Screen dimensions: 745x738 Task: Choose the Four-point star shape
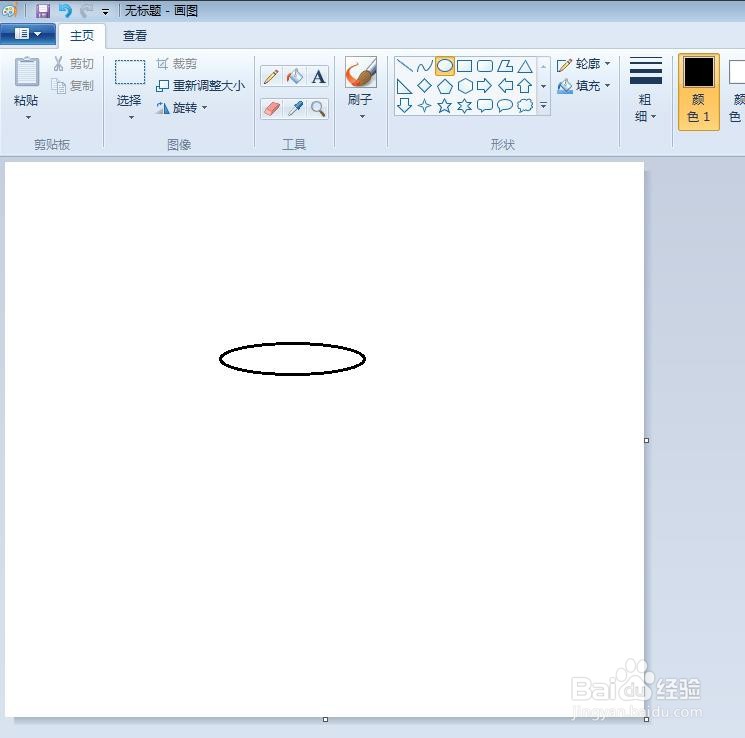pos(424,105)
